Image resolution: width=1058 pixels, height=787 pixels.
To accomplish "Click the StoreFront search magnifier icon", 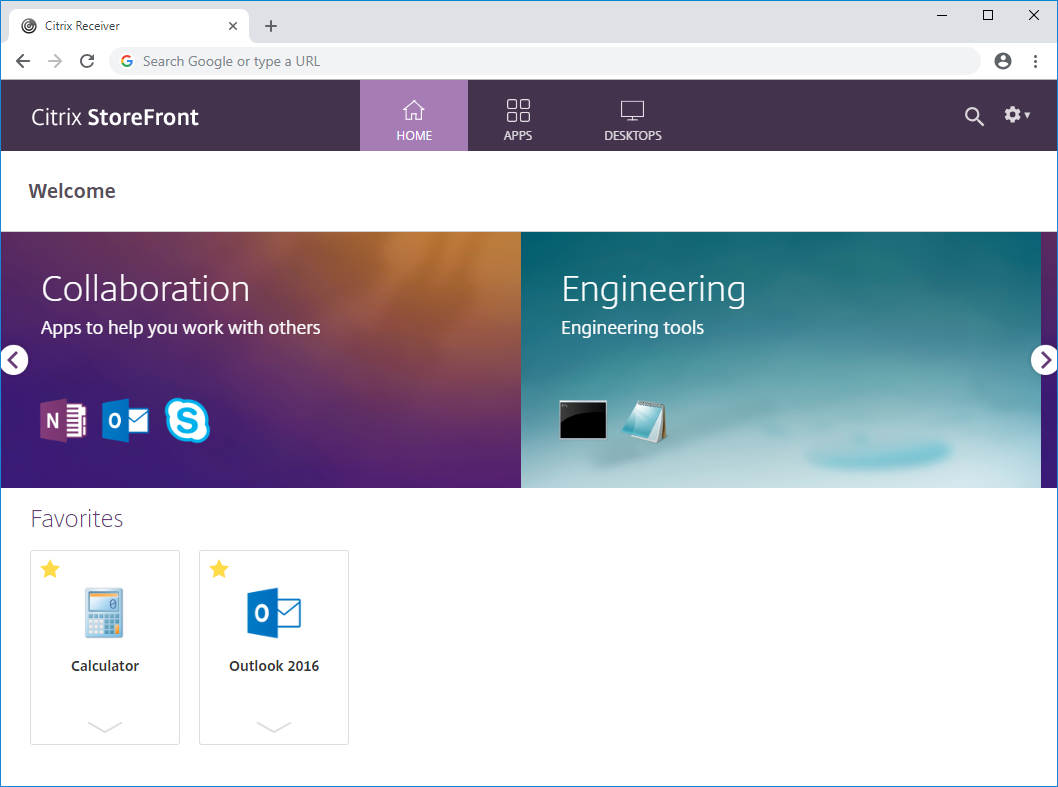I will [x=974, y=116].
